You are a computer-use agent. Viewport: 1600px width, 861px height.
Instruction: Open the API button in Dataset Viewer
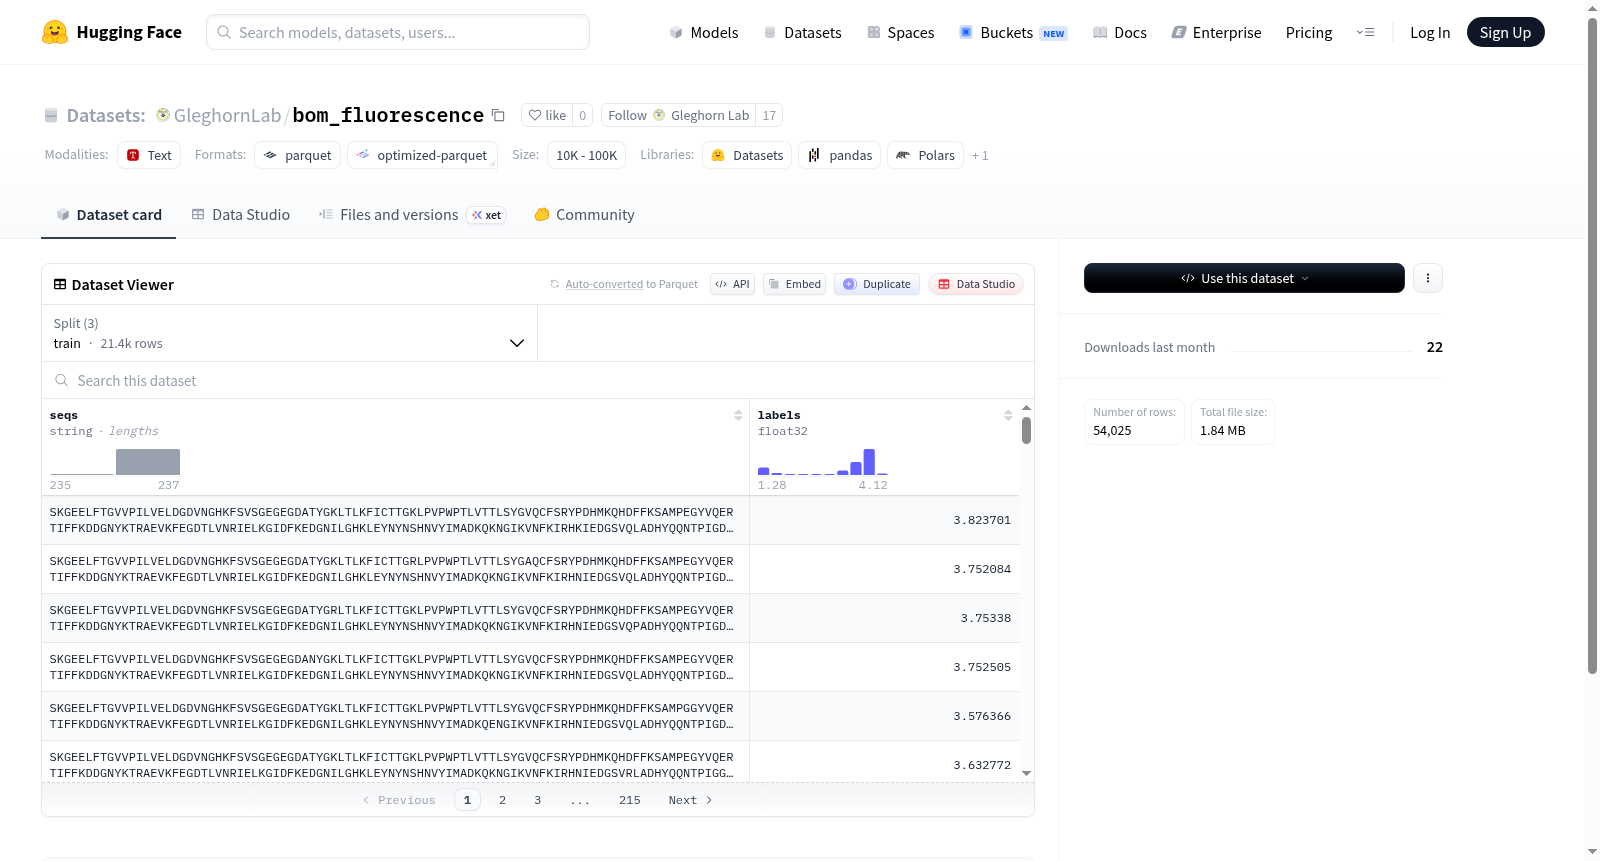(x=732, y=284)
